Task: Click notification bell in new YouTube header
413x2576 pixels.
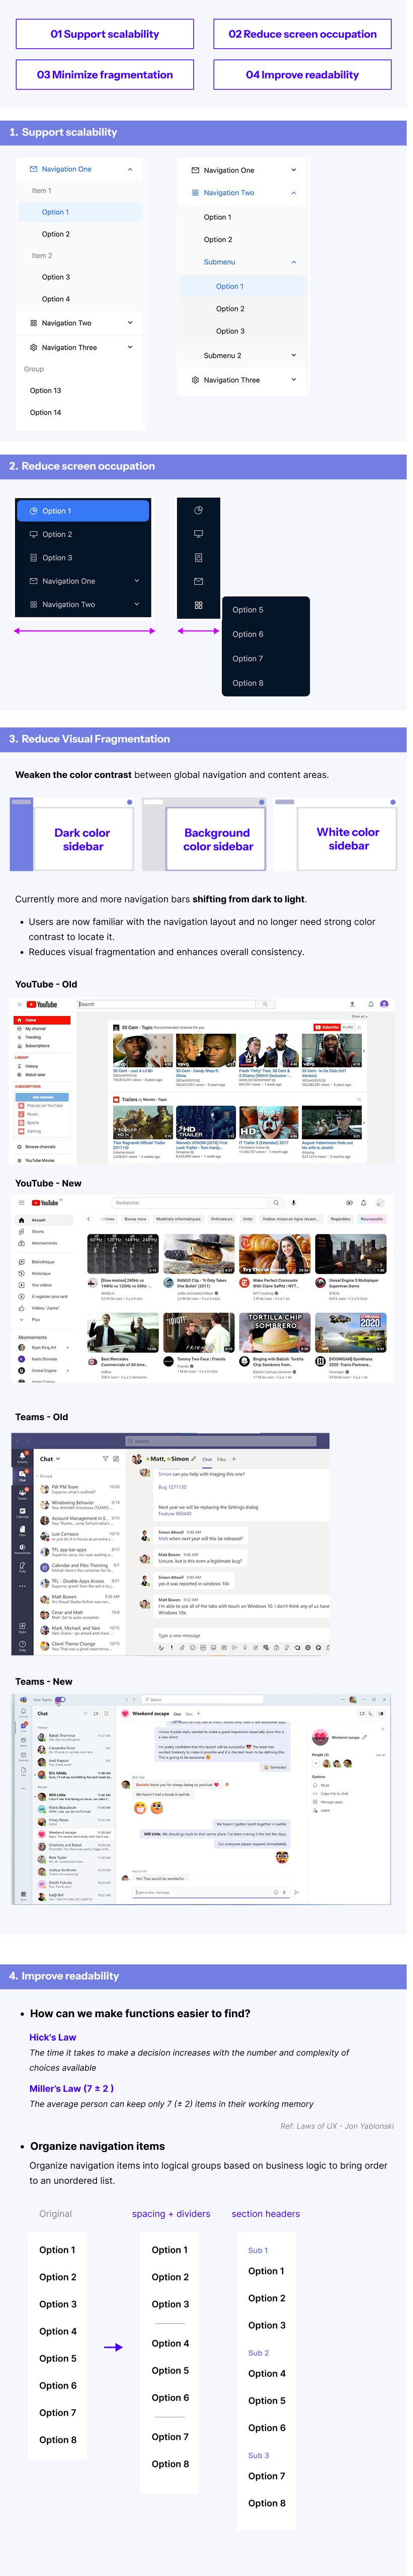Action: pyautogui.click(x=363, y=1203)
